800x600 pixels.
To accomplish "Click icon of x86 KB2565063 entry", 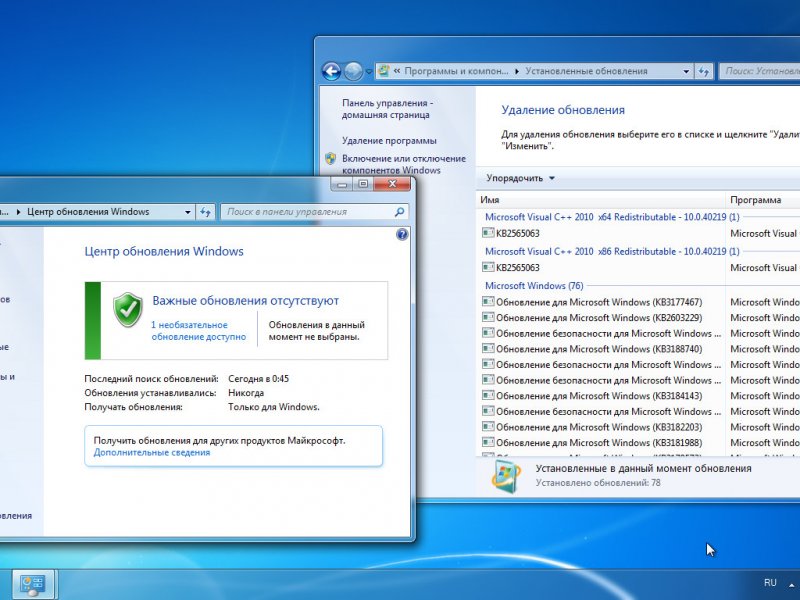I will click(488, 267).
